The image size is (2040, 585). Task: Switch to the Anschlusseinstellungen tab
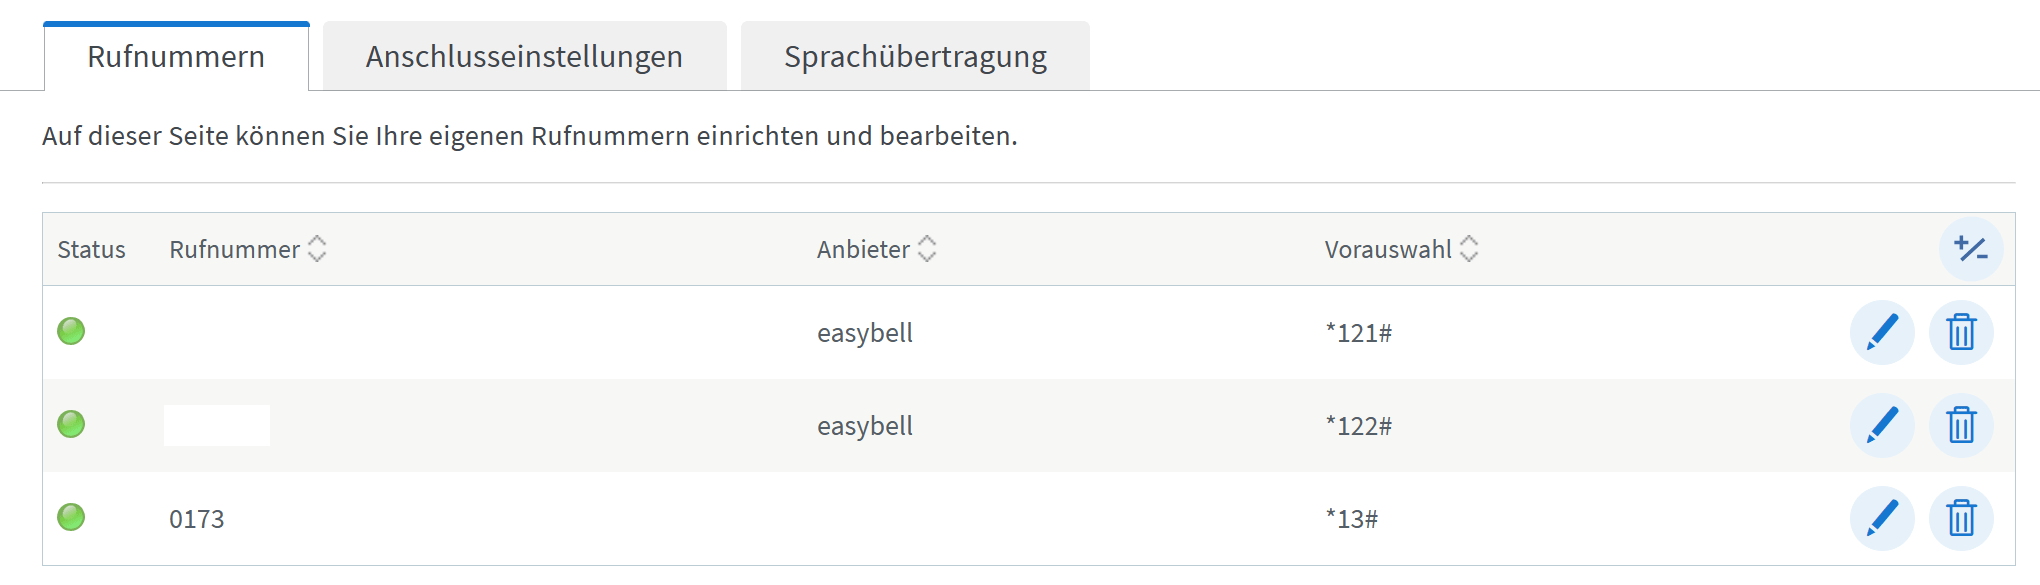tap(524, 57)
